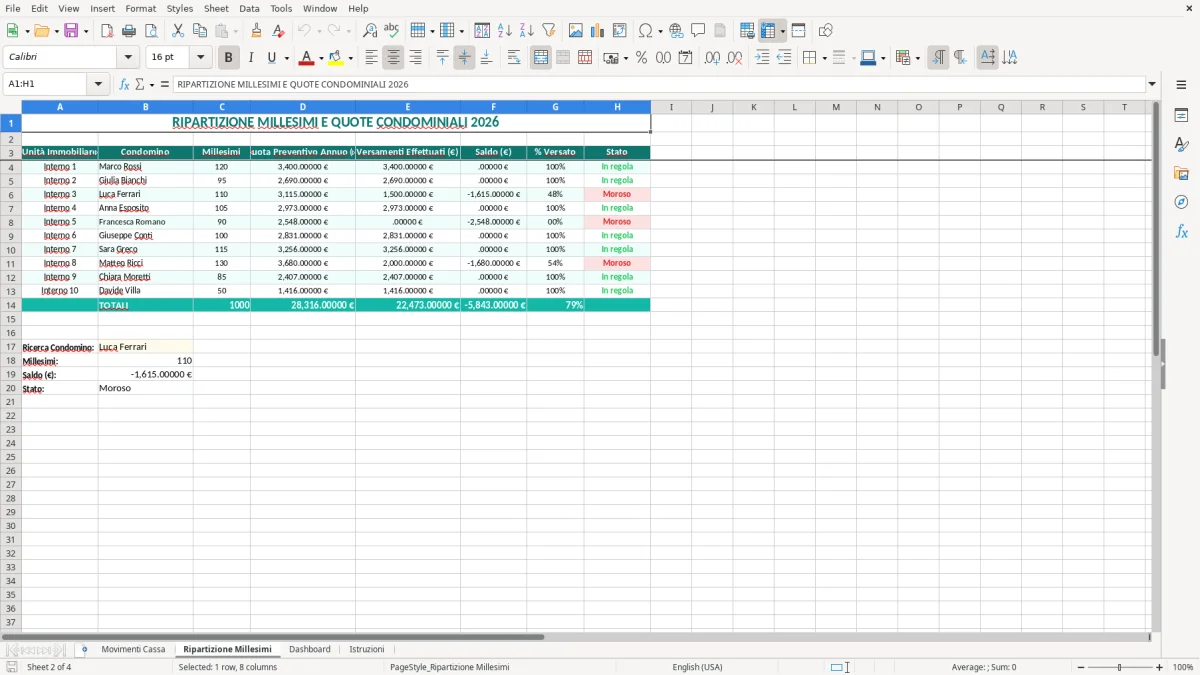Viewport: 1200px width, 675px height.
Task: Expand the formula bar
Action: pos(1152,84)
